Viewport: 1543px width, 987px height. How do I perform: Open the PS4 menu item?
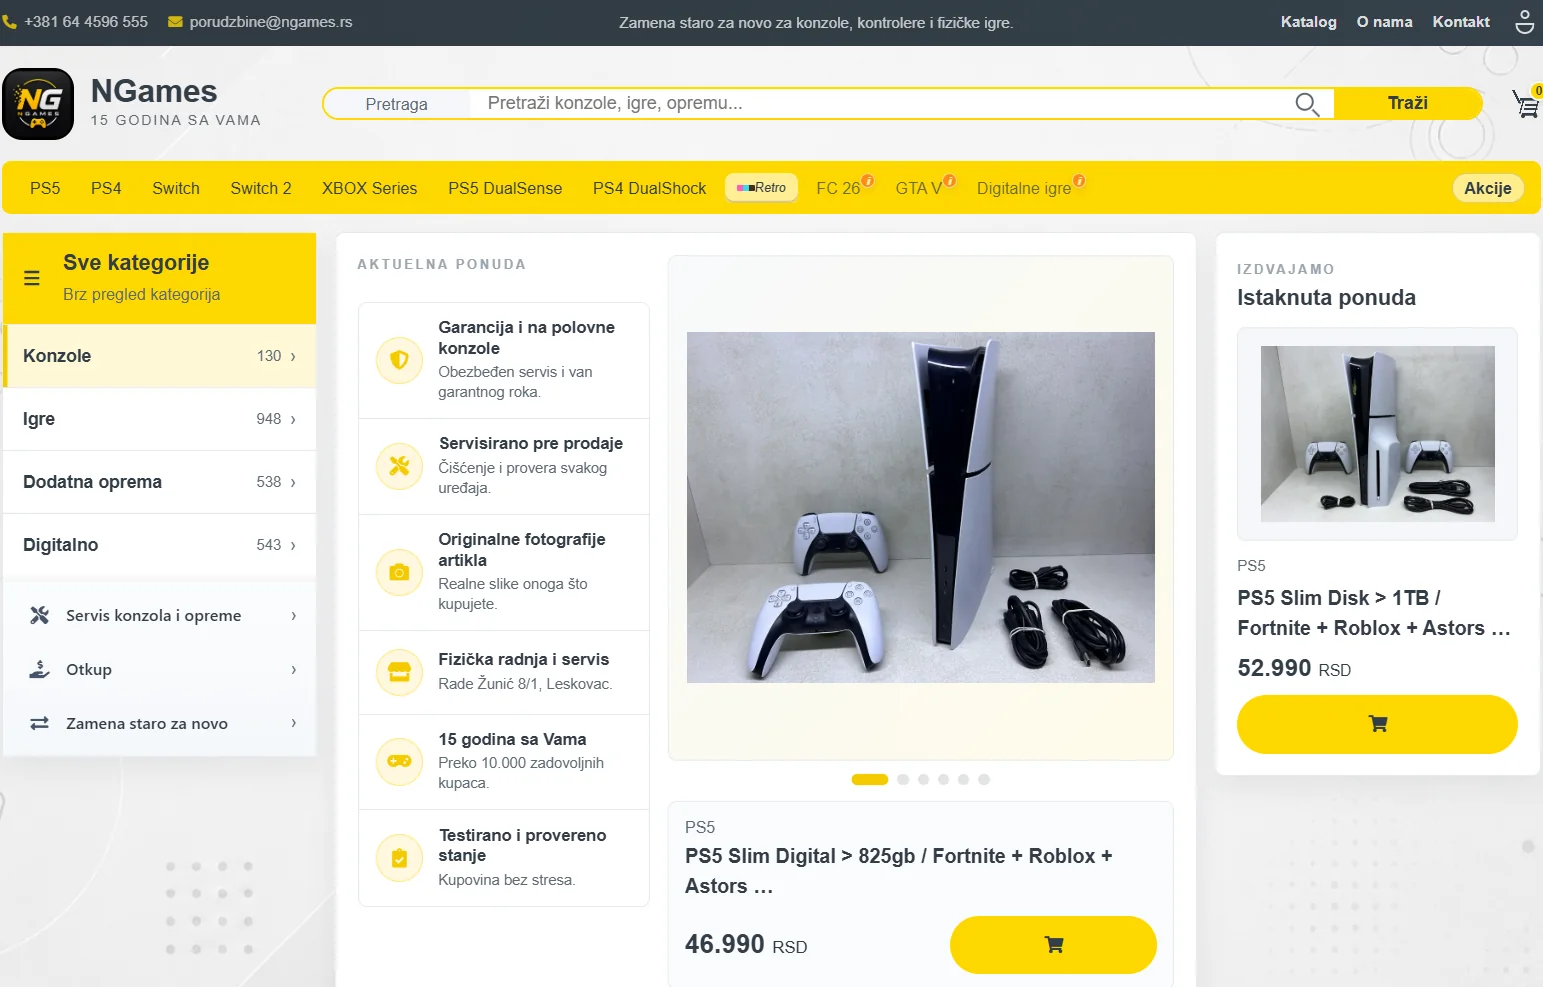point(106,188)
